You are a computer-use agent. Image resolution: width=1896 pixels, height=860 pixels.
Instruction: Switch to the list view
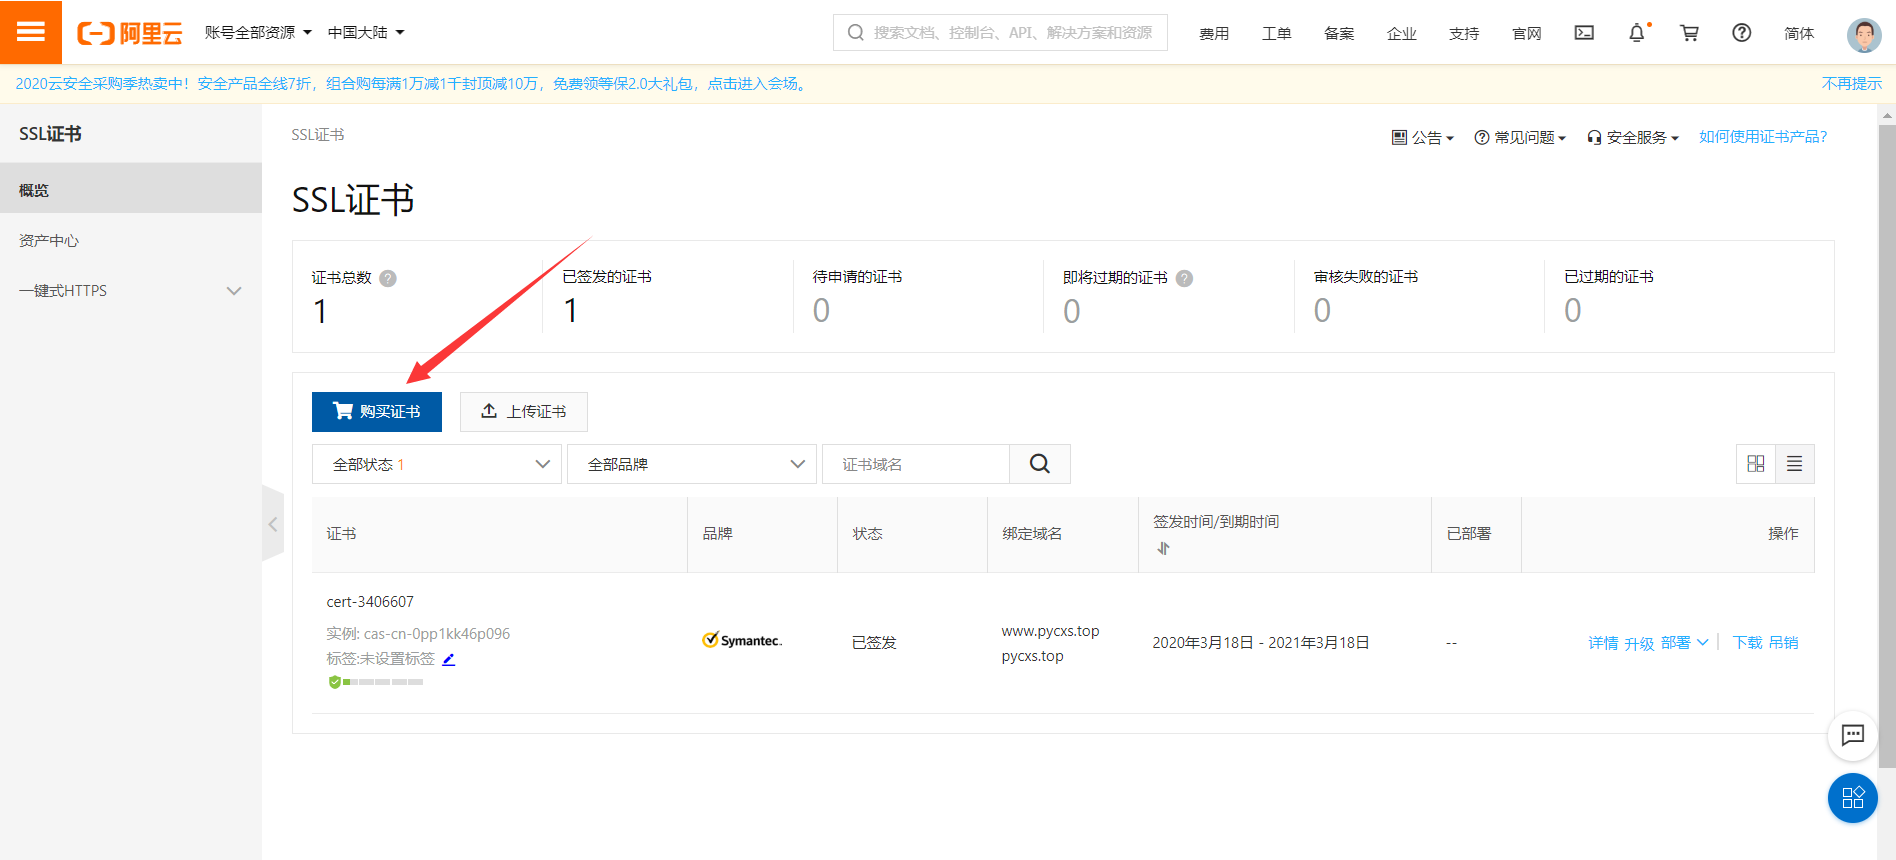pyautogui.click(x=1795, y=464)
